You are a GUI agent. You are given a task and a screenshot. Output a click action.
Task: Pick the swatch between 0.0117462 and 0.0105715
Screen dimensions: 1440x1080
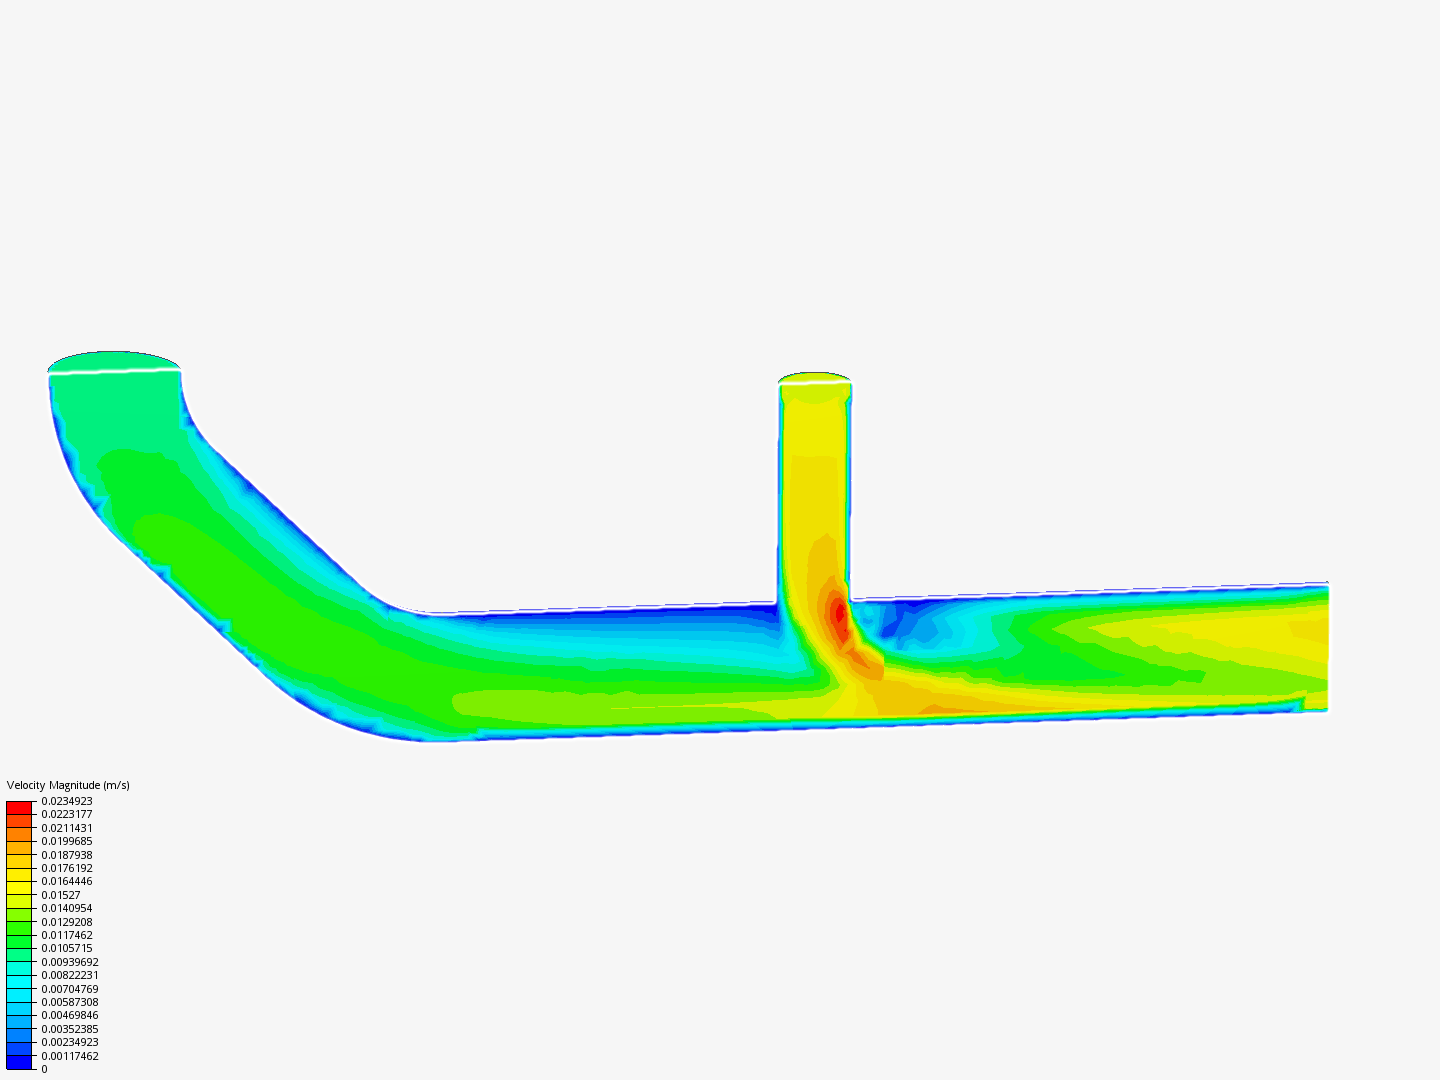click(19, 942)
